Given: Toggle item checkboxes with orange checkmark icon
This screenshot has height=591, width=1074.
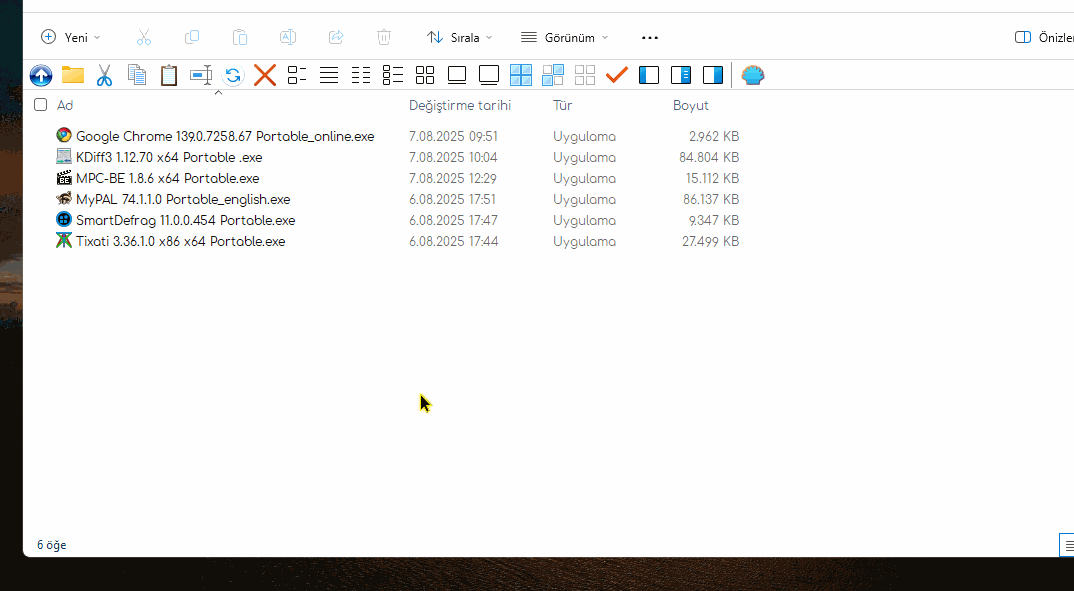Looking at the screenshot, I should coord(616,75).
